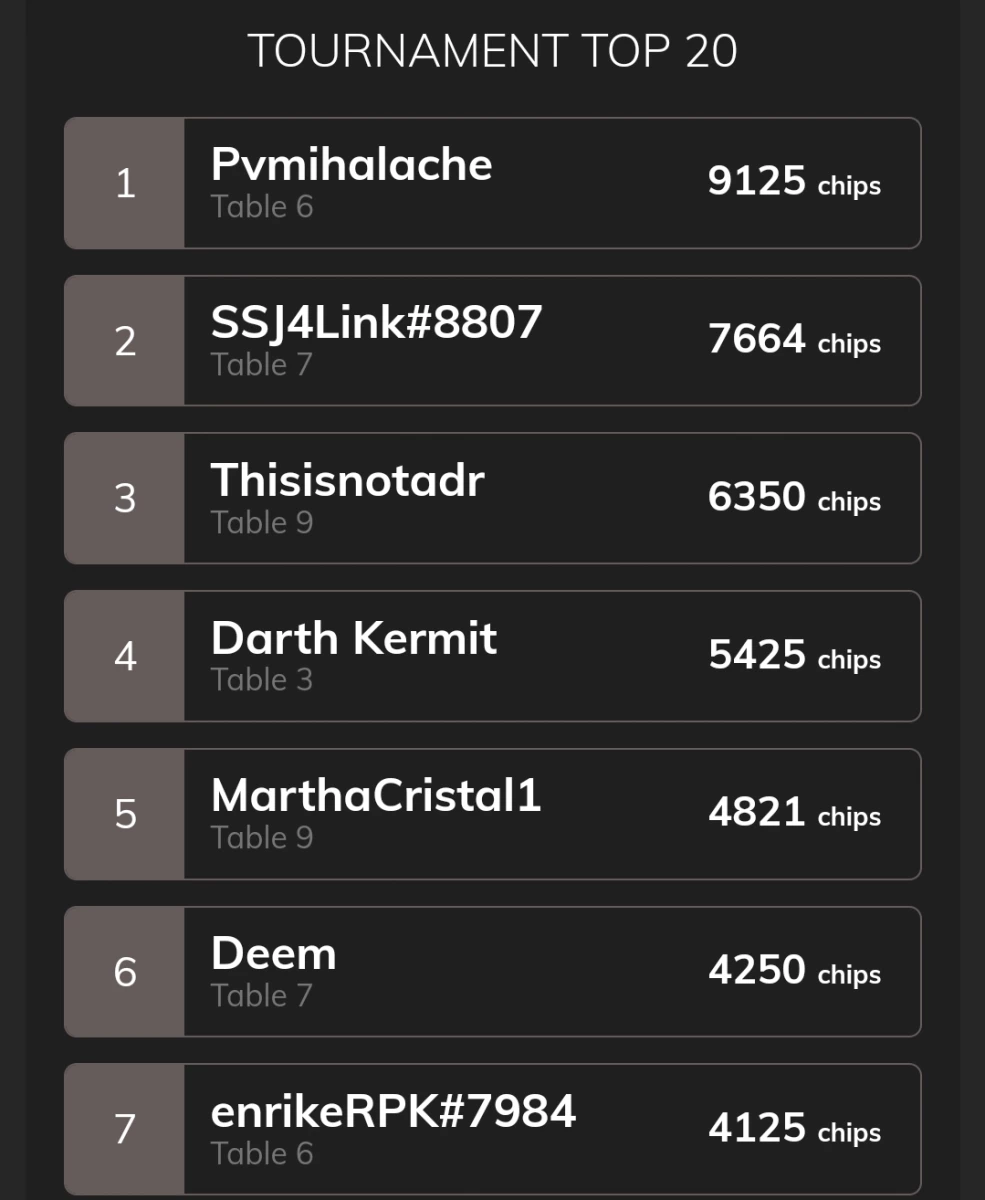
Task: Click the Tournament Top 20 heading
Action: click(x=492, y=51)
